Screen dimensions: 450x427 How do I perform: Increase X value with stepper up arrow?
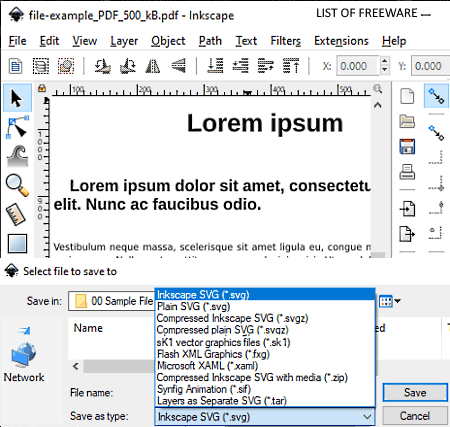pos(384,61)
